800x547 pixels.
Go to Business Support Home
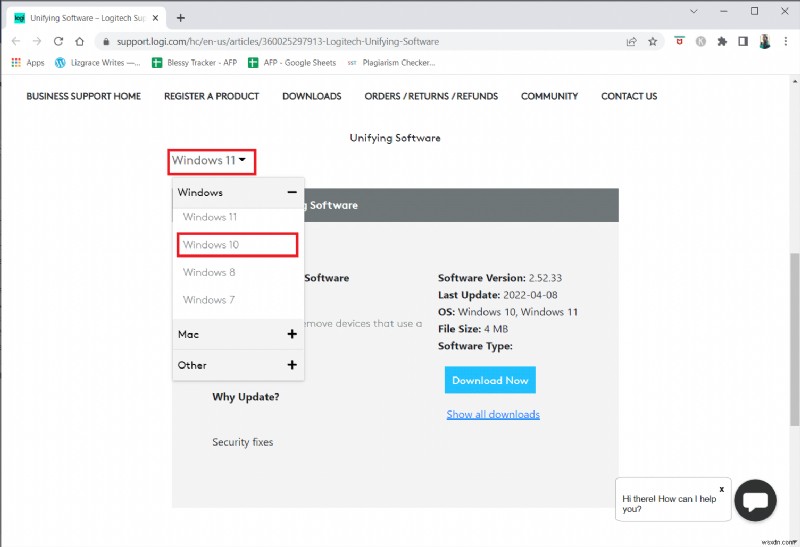(x=84, y=96)
